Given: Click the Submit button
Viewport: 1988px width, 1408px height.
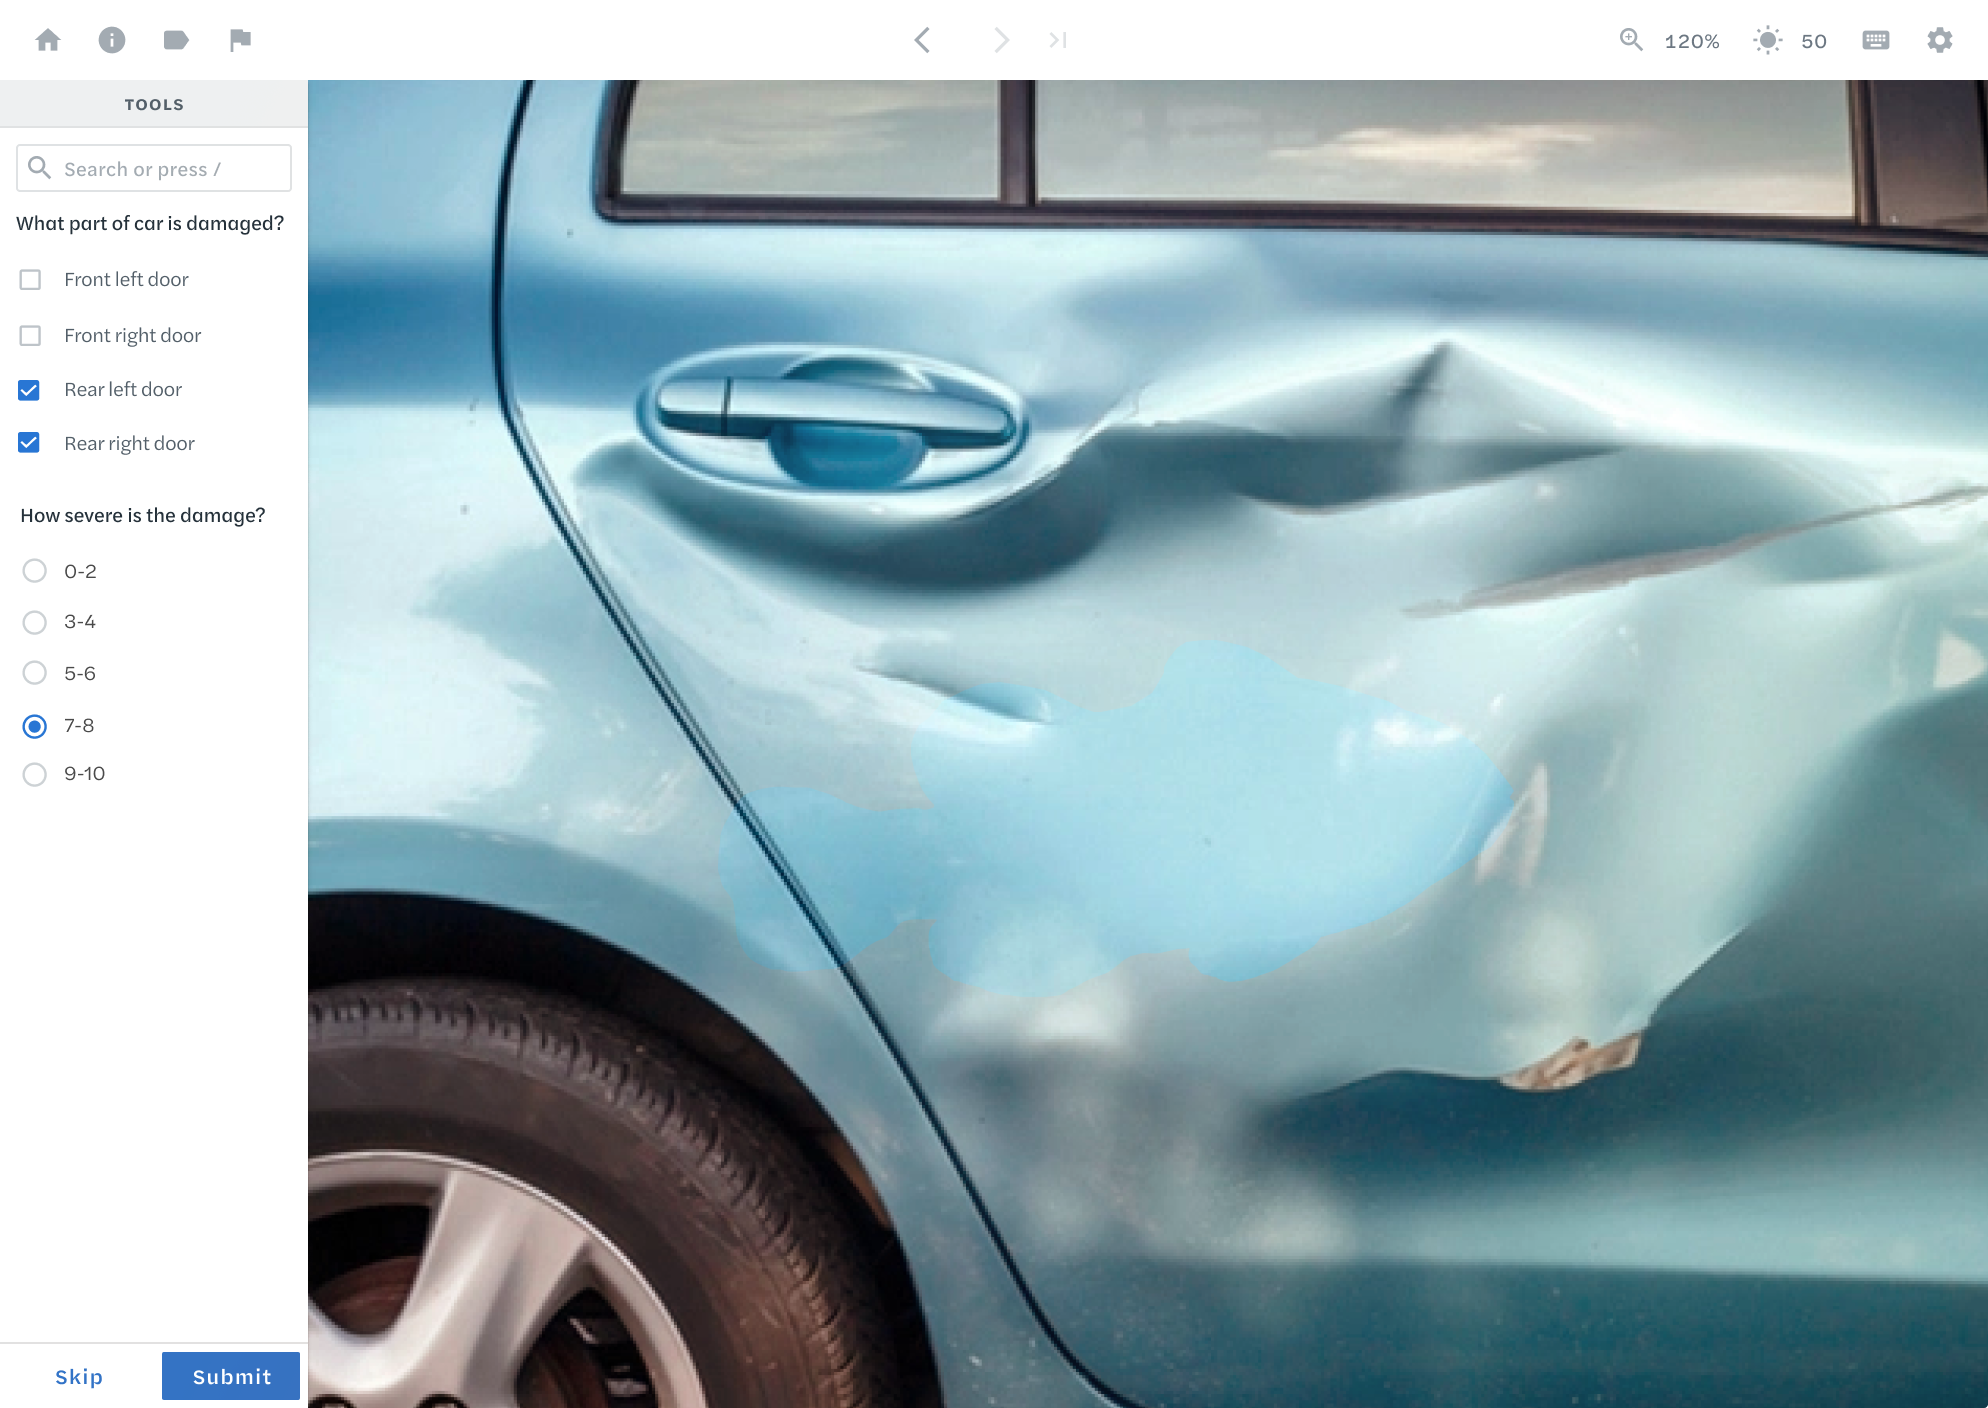Looking at the screenshot, I should click(x=232, y=1376).
